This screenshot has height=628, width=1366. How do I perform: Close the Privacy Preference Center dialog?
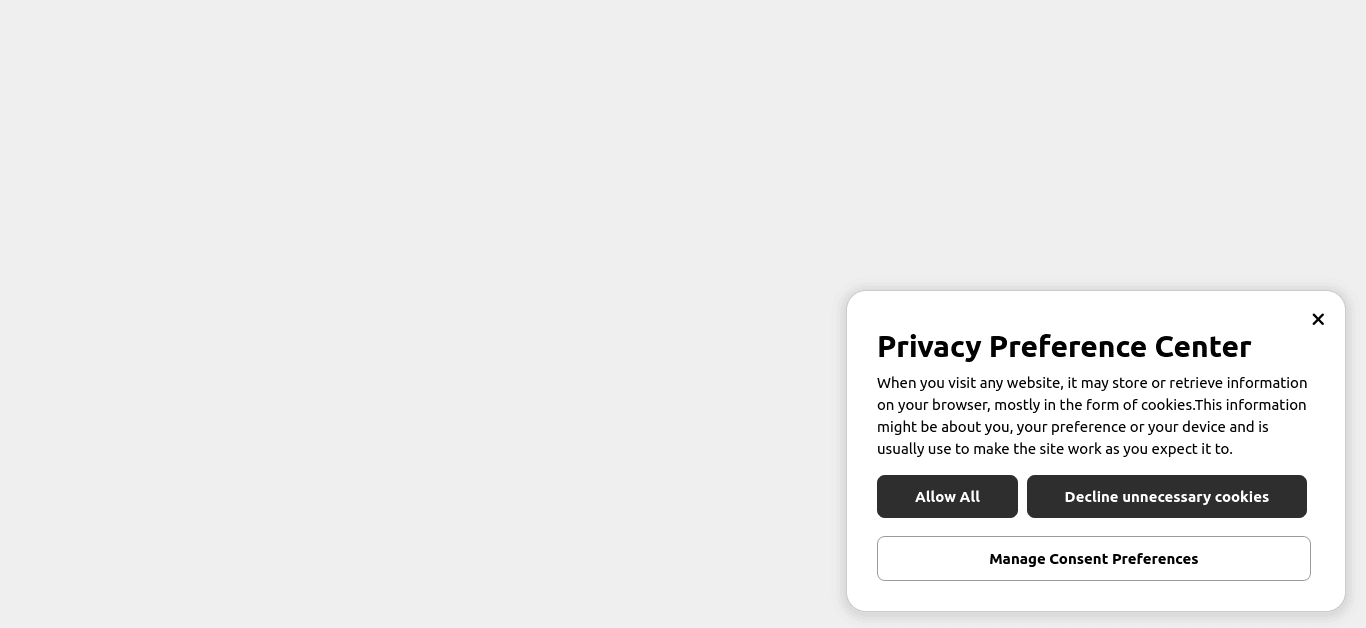[1318, 319]
